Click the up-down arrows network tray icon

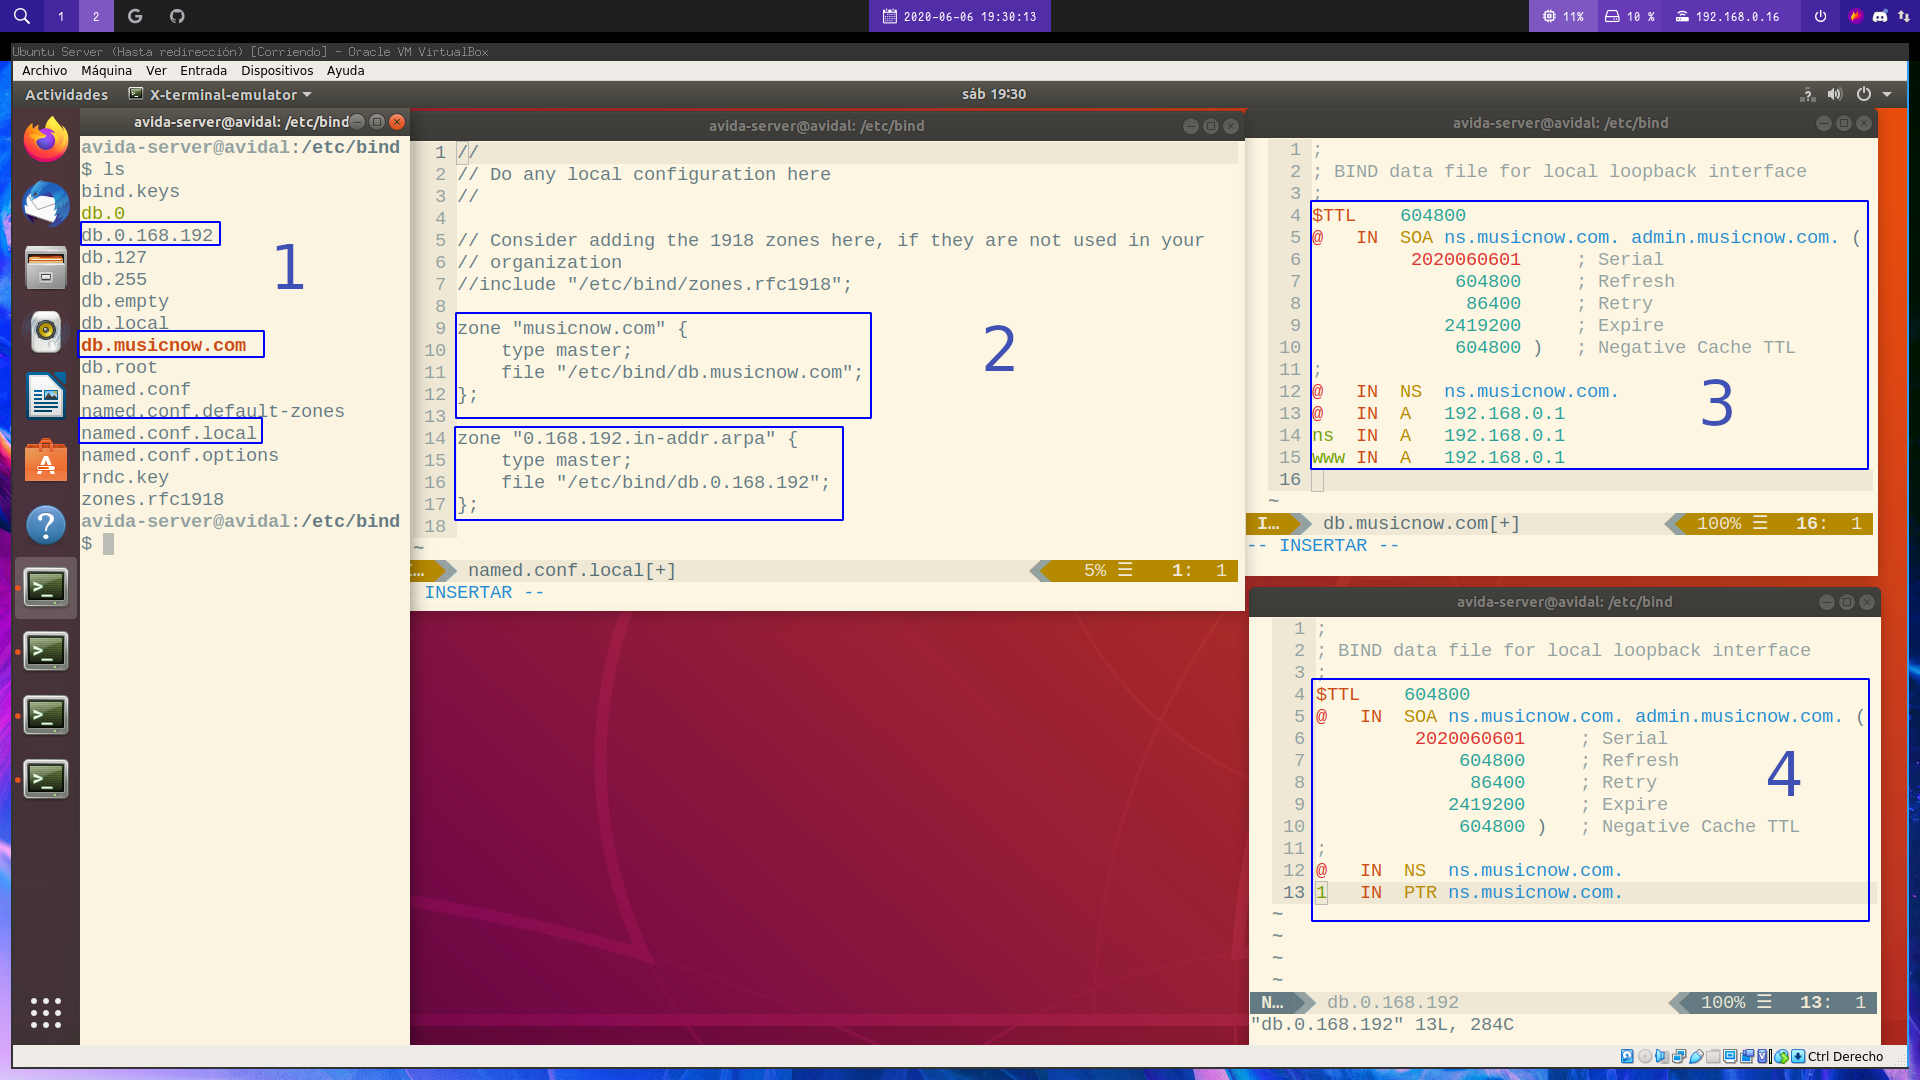(x=1903, y=16)
